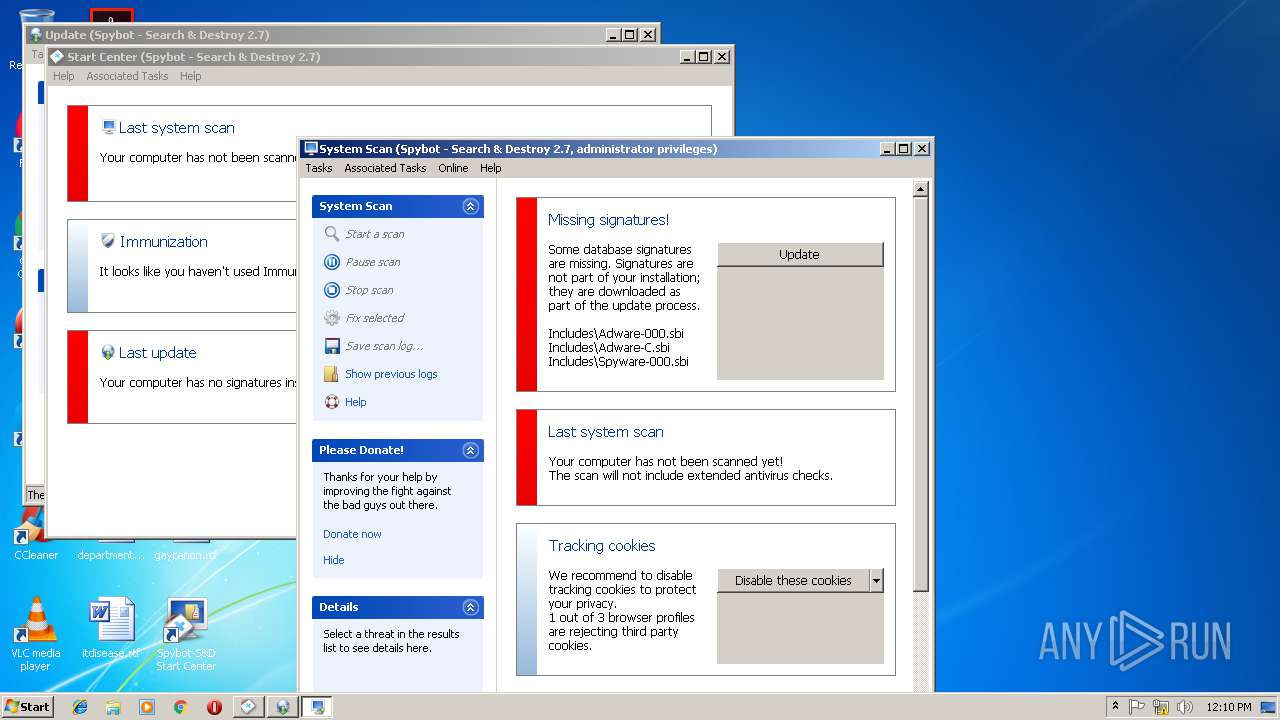
Task: Open Tasks menu in System Scan window
Action: [319, 168]
